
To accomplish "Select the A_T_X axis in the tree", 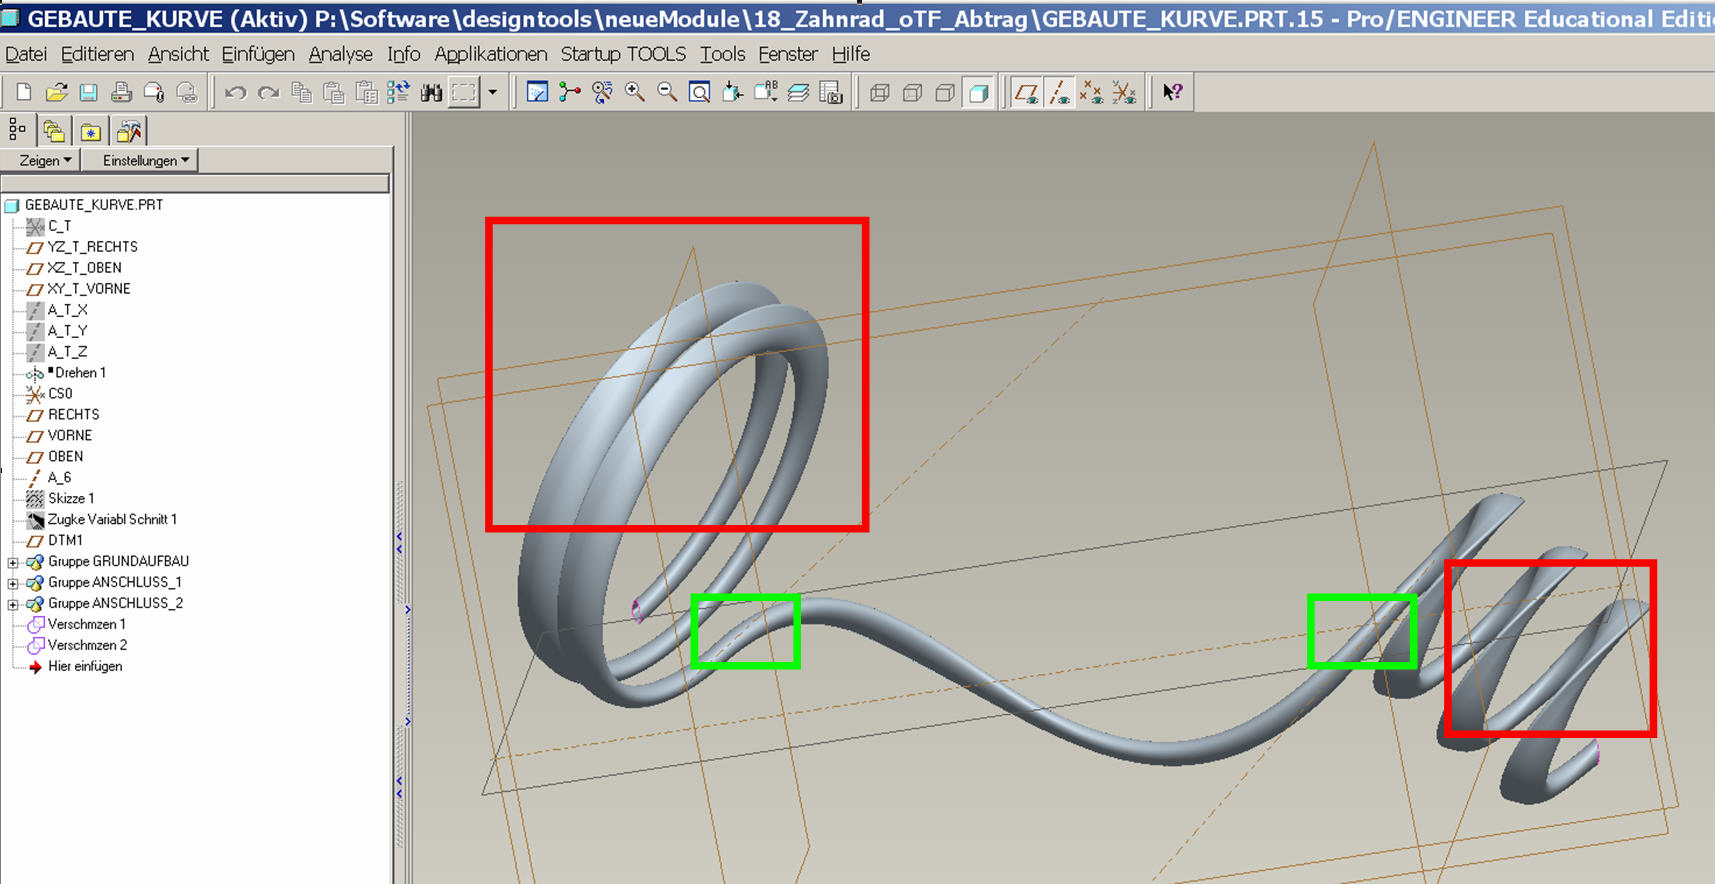I will pos(67,310).
